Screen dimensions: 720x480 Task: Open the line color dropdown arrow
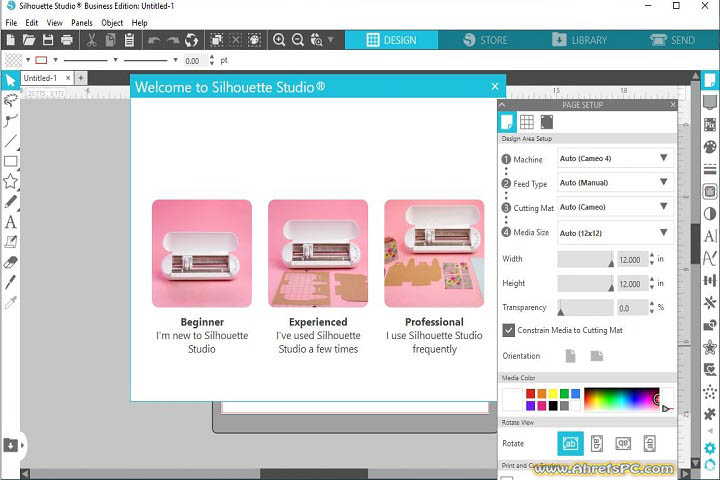56,60
